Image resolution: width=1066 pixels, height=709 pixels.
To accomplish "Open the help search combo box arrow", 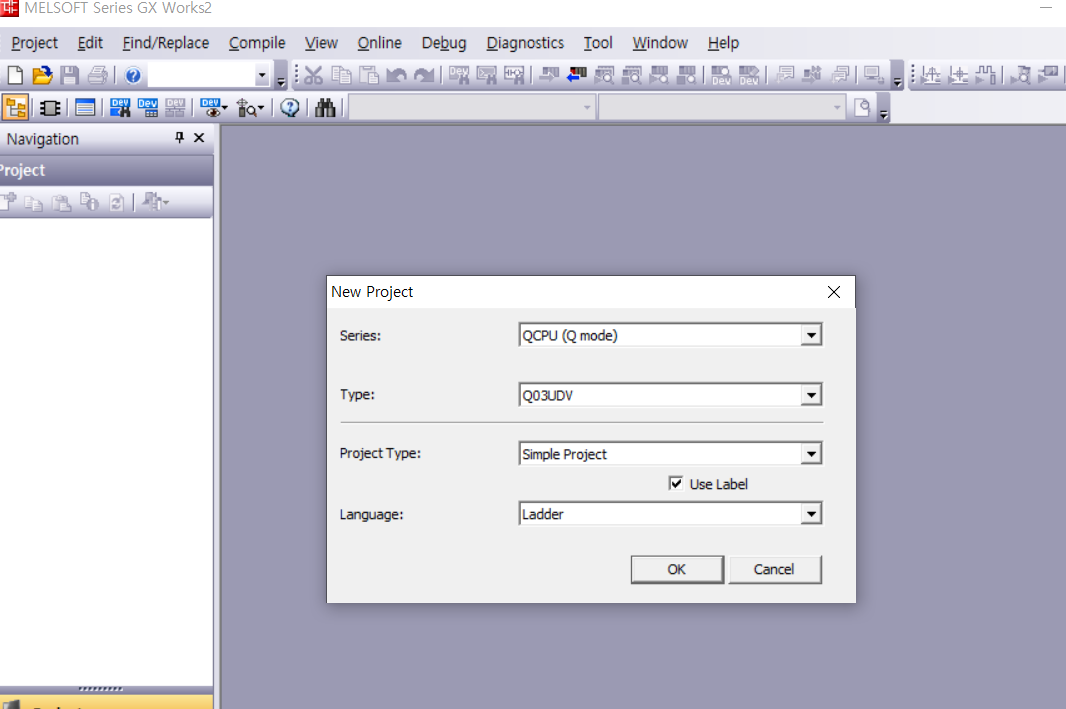I will (x=262, y=75).
